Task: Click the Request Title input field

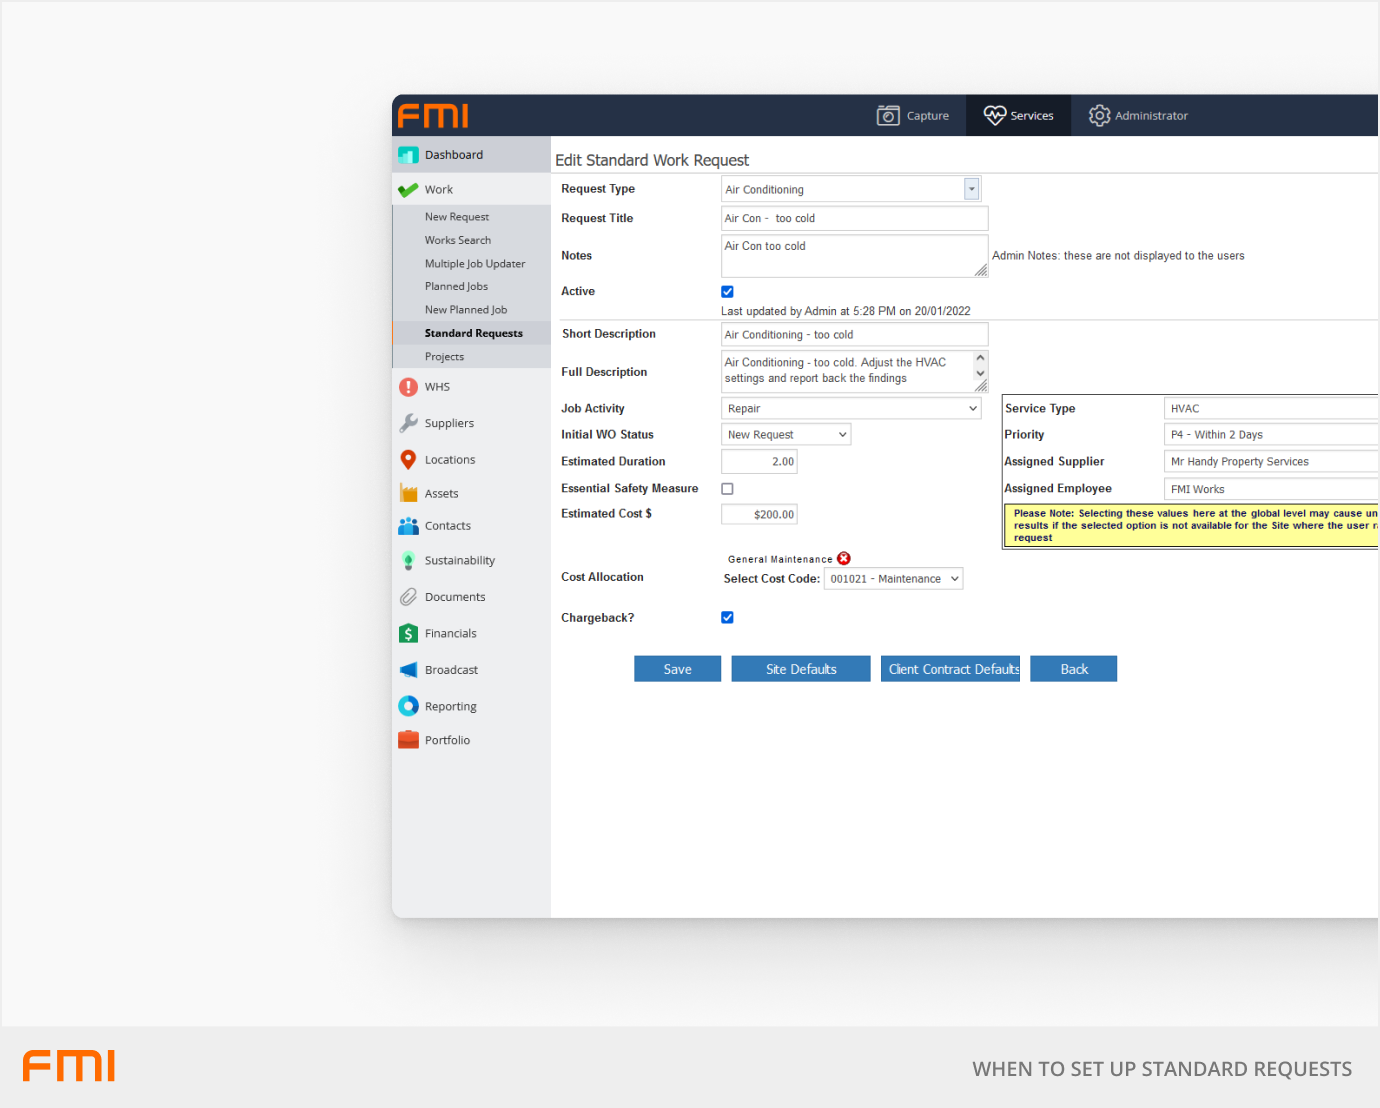Action: (854, 218)
